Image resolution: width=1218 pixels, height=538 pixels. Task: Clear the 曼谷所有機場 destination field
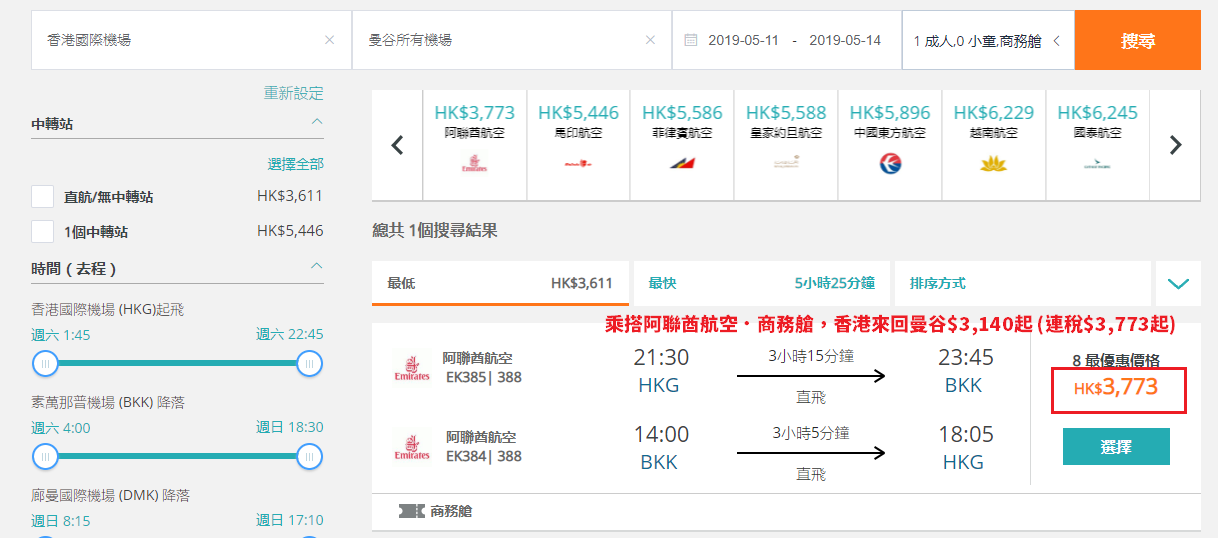[650, 41]
